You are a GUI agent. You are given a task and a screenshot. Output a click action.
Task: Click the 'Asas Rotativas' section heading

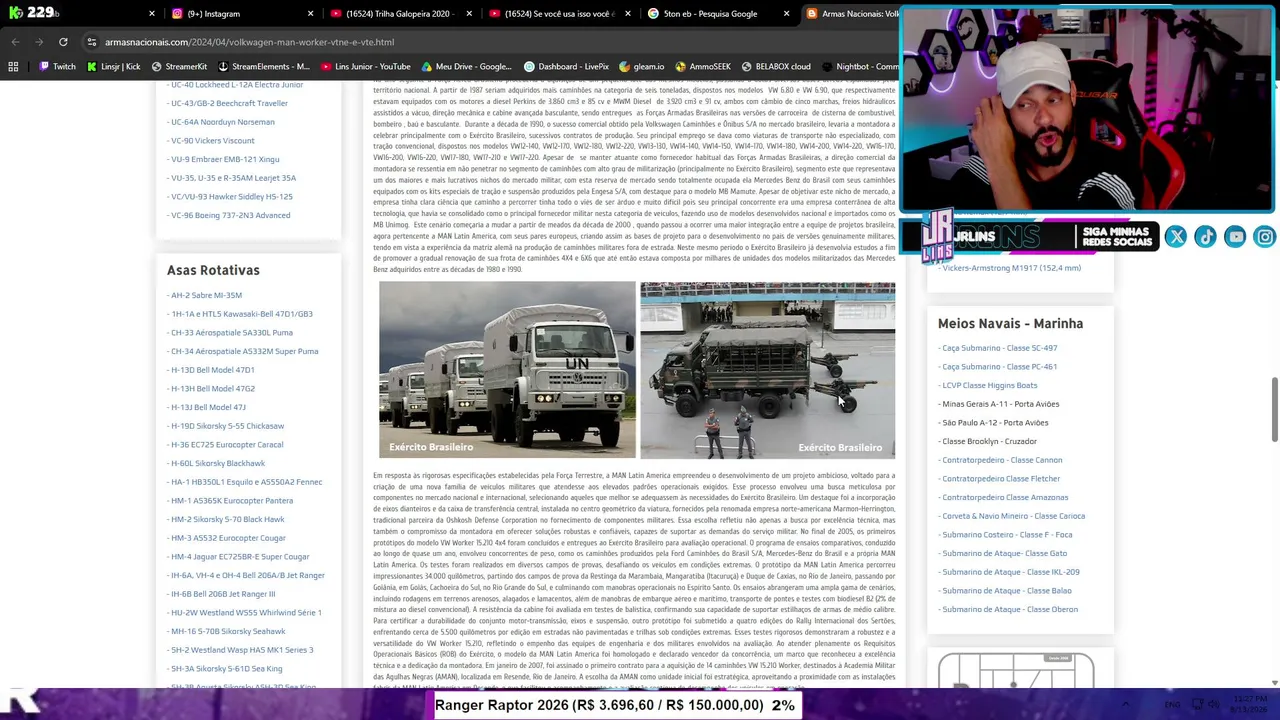(213, 270)
